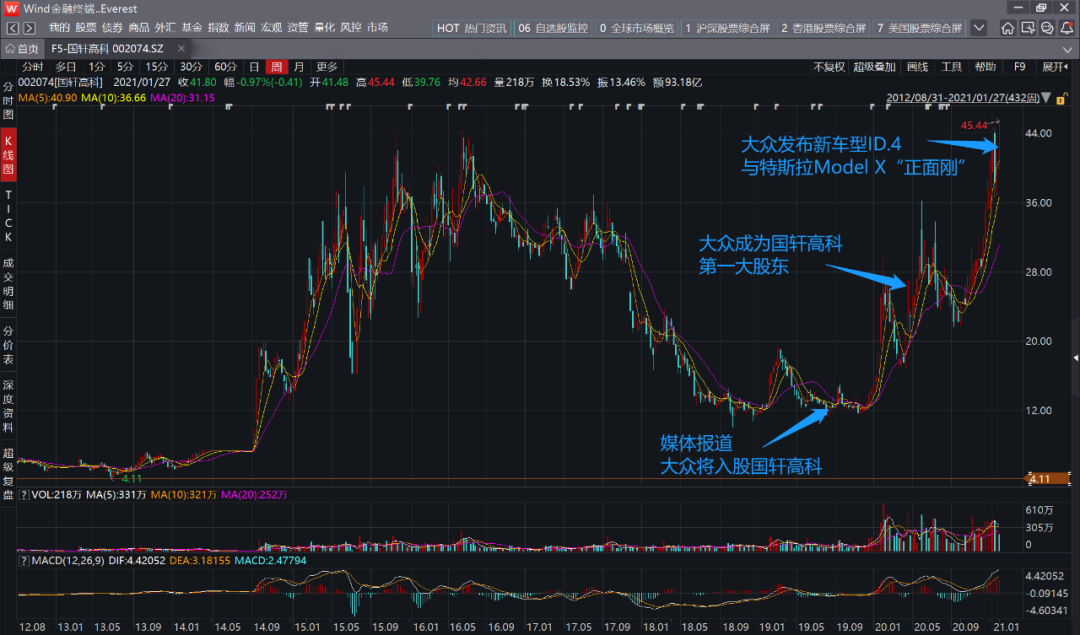
Task: Open the notification bell icon
Action: [1065, 28]
